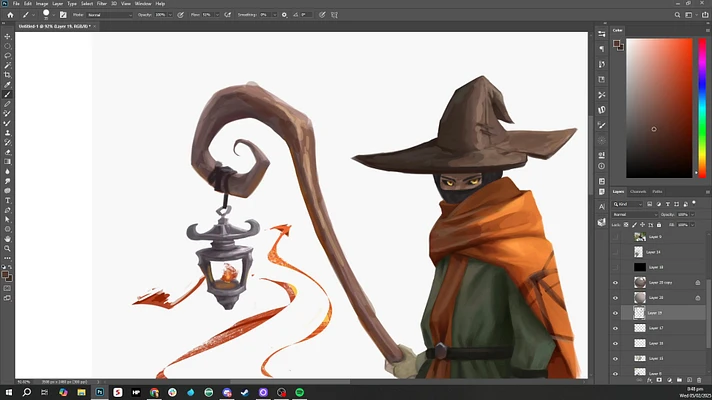Viewport: 712px width, 400px height.
Task: Select the Zoom tool
Action: pyautogui.click(x=7, y=248)
